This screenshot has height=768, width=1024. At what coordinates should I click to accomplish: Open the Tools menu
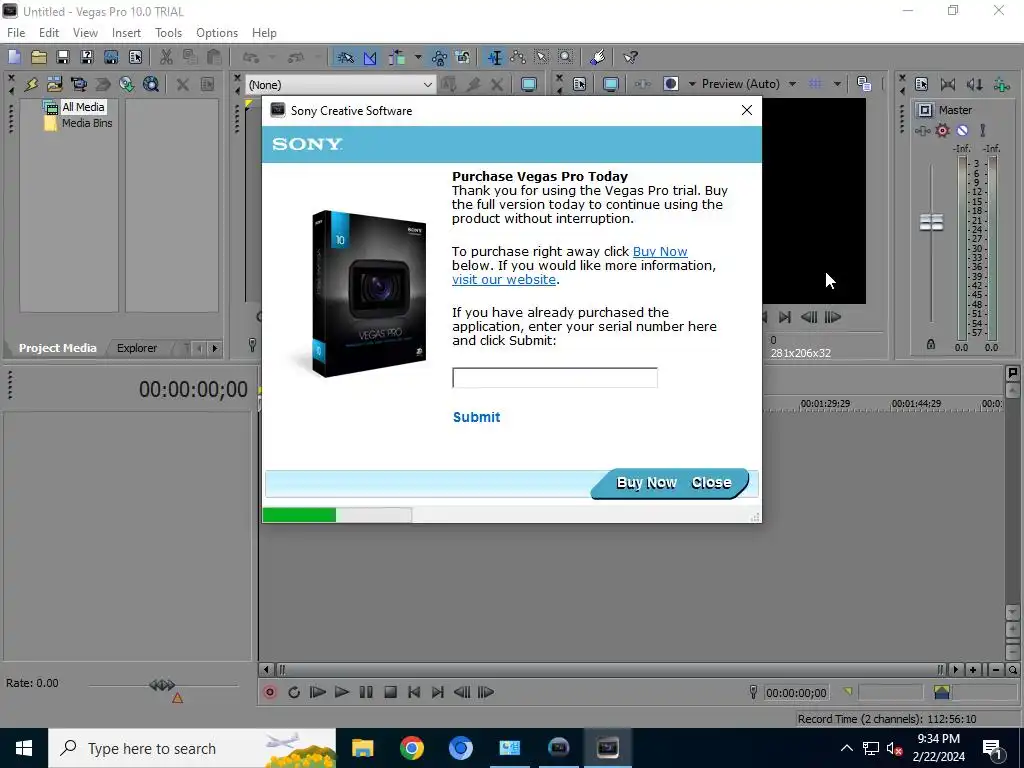click(168, 33)
